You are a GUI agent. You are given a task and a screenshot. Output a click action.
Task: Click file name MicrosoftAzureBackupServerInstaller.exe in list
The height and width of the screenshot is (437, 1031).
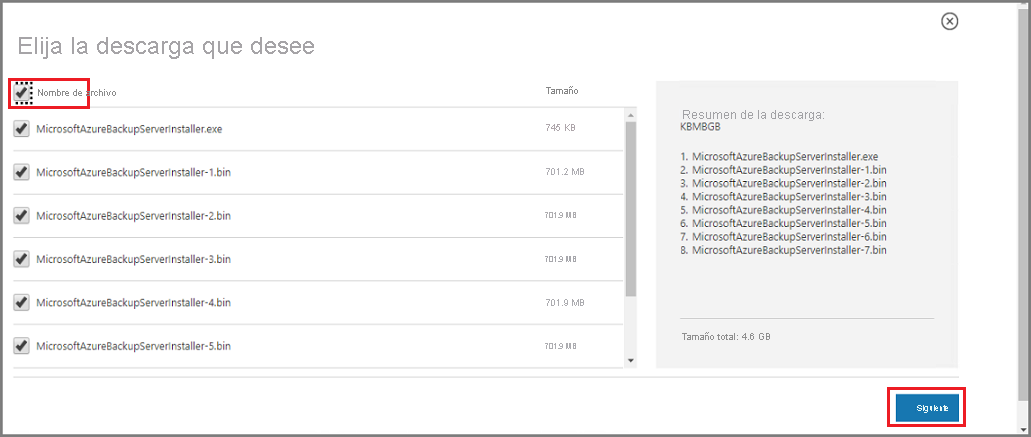(130, 129)
